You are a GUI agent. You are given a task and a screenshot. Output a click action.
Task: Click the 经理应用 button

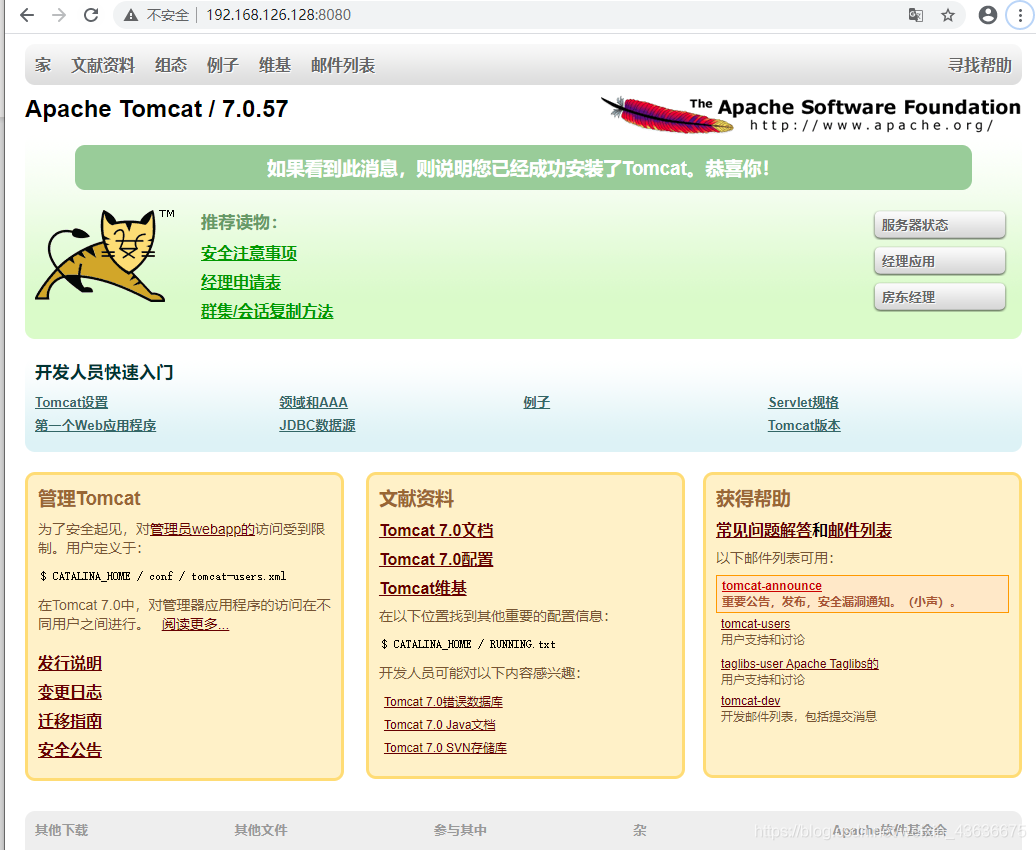(x=940, y=261)
